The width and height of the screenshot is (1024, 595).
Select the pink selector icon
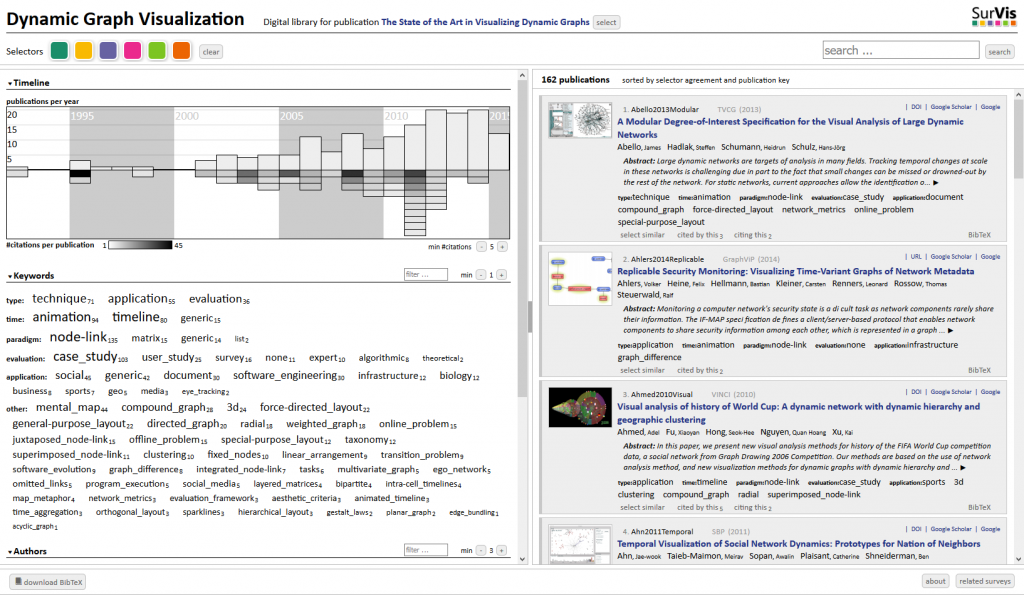pos(133,51)
